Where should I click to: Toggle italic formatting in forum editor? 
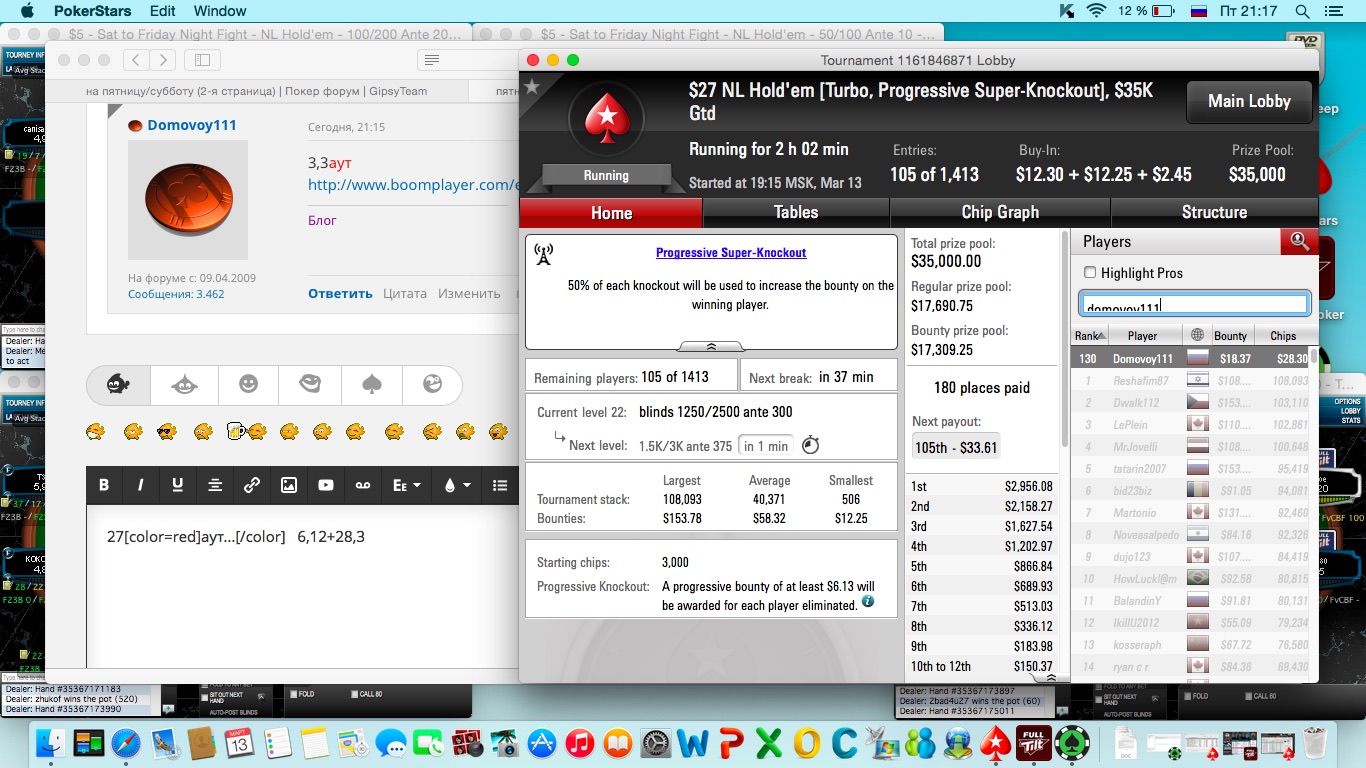point(141,485)
